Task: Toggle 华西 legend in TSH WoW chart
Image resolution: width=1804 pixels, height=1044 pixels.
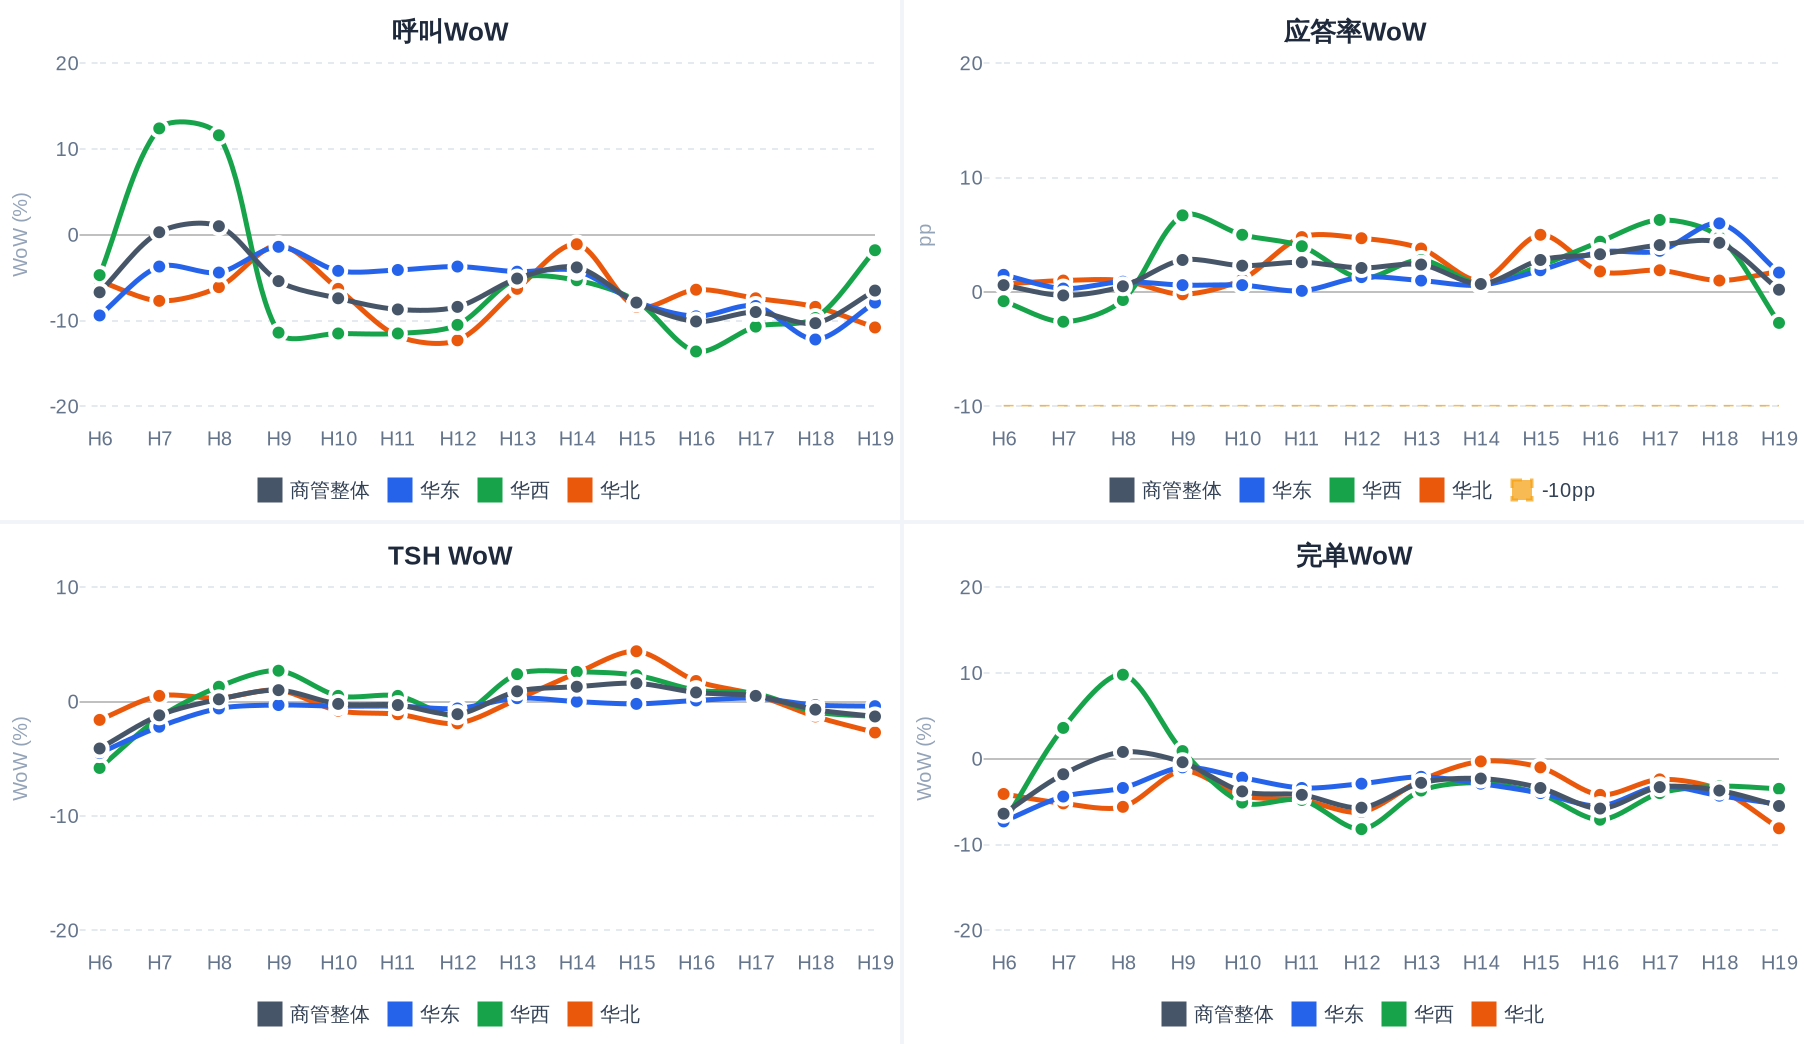Action: pyautogui.click(x=514, y=1014)
